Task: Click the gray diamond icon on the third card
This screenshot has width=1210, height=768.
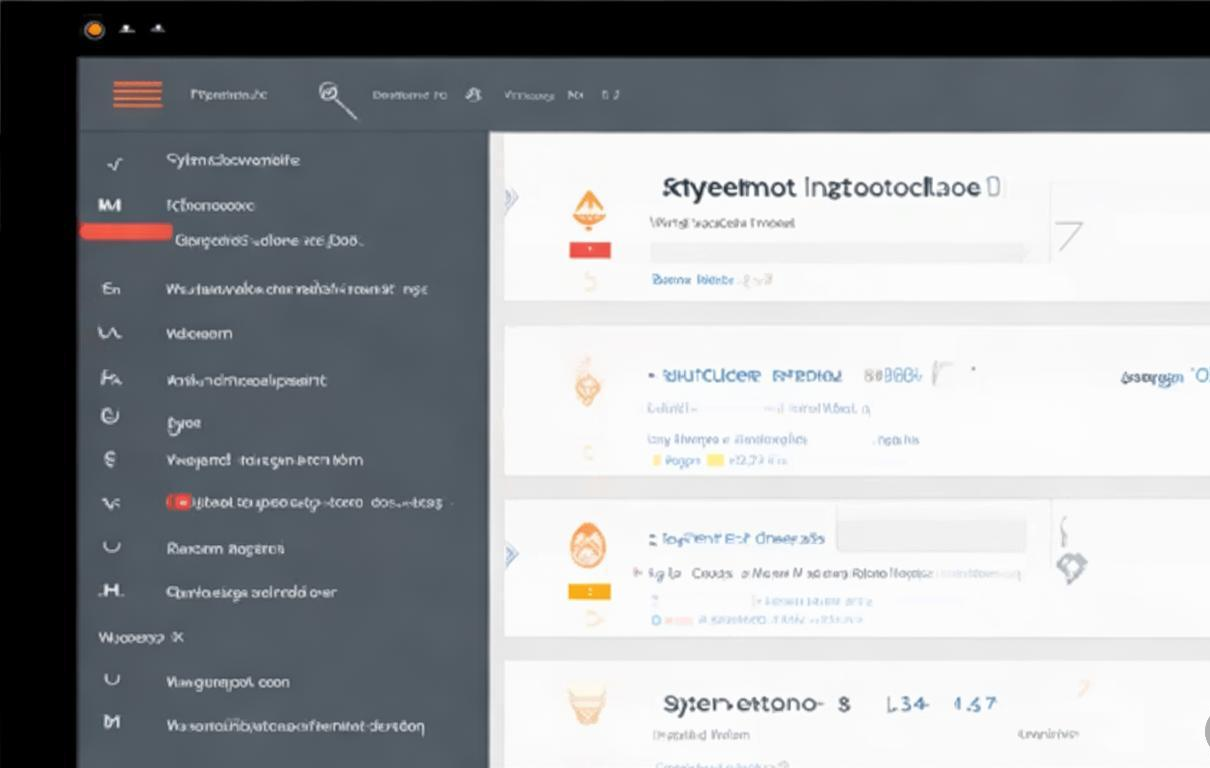Action: pos(1071,568)
